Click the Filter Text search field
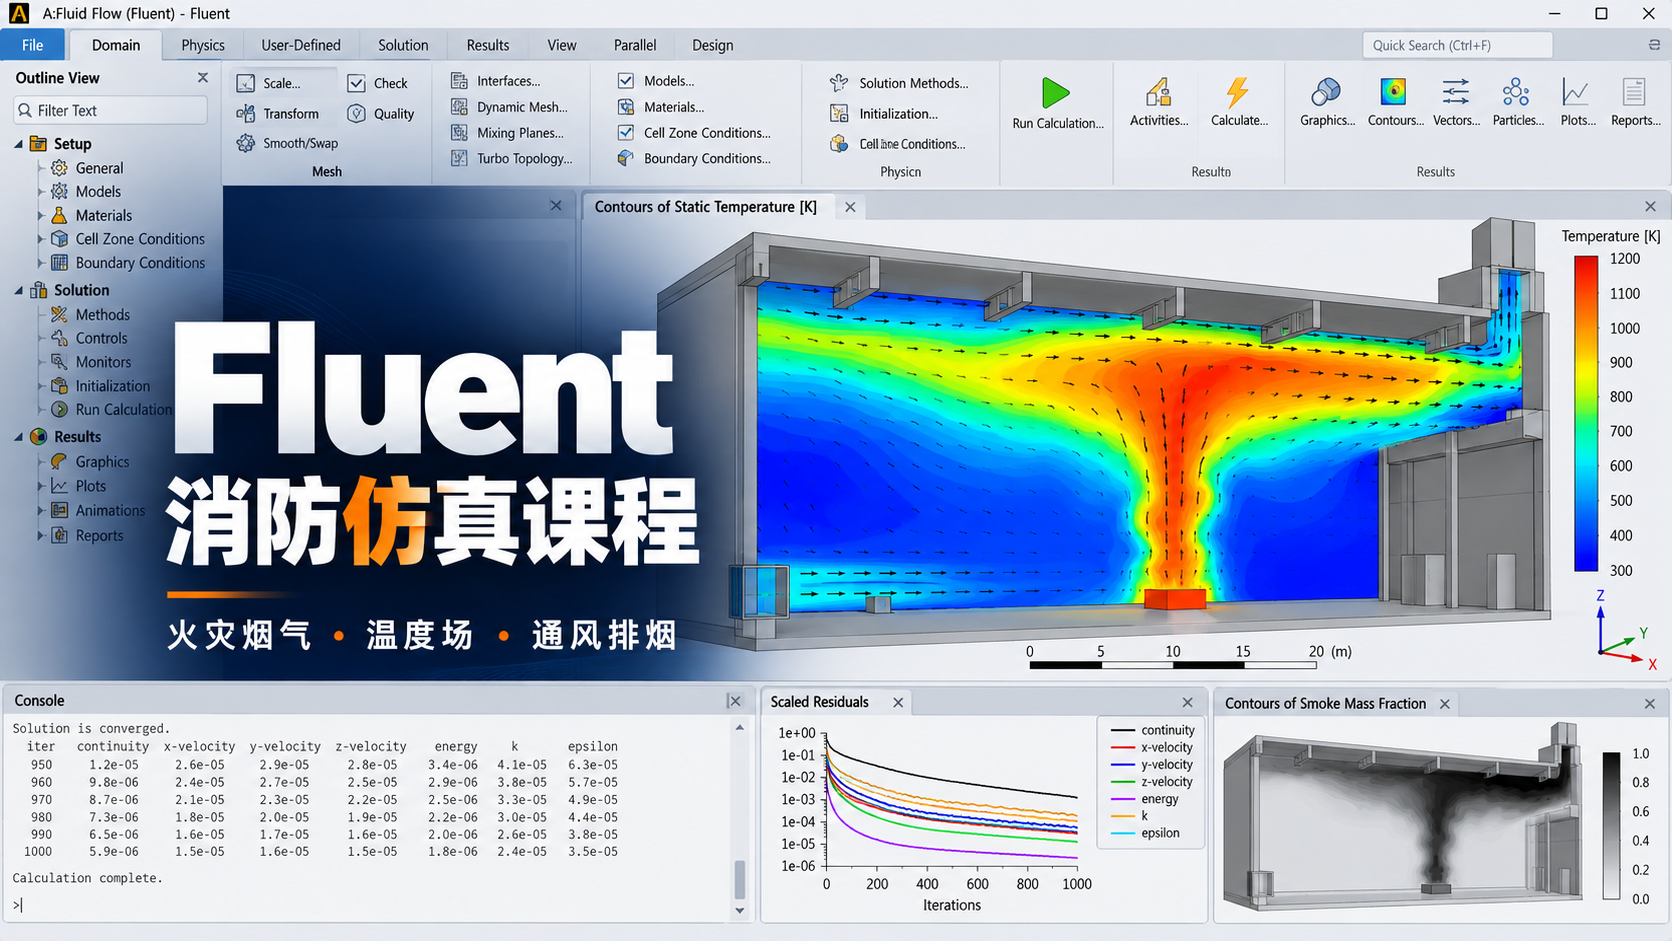Screen dimensions: 1672x941 (x=110, y=110)
